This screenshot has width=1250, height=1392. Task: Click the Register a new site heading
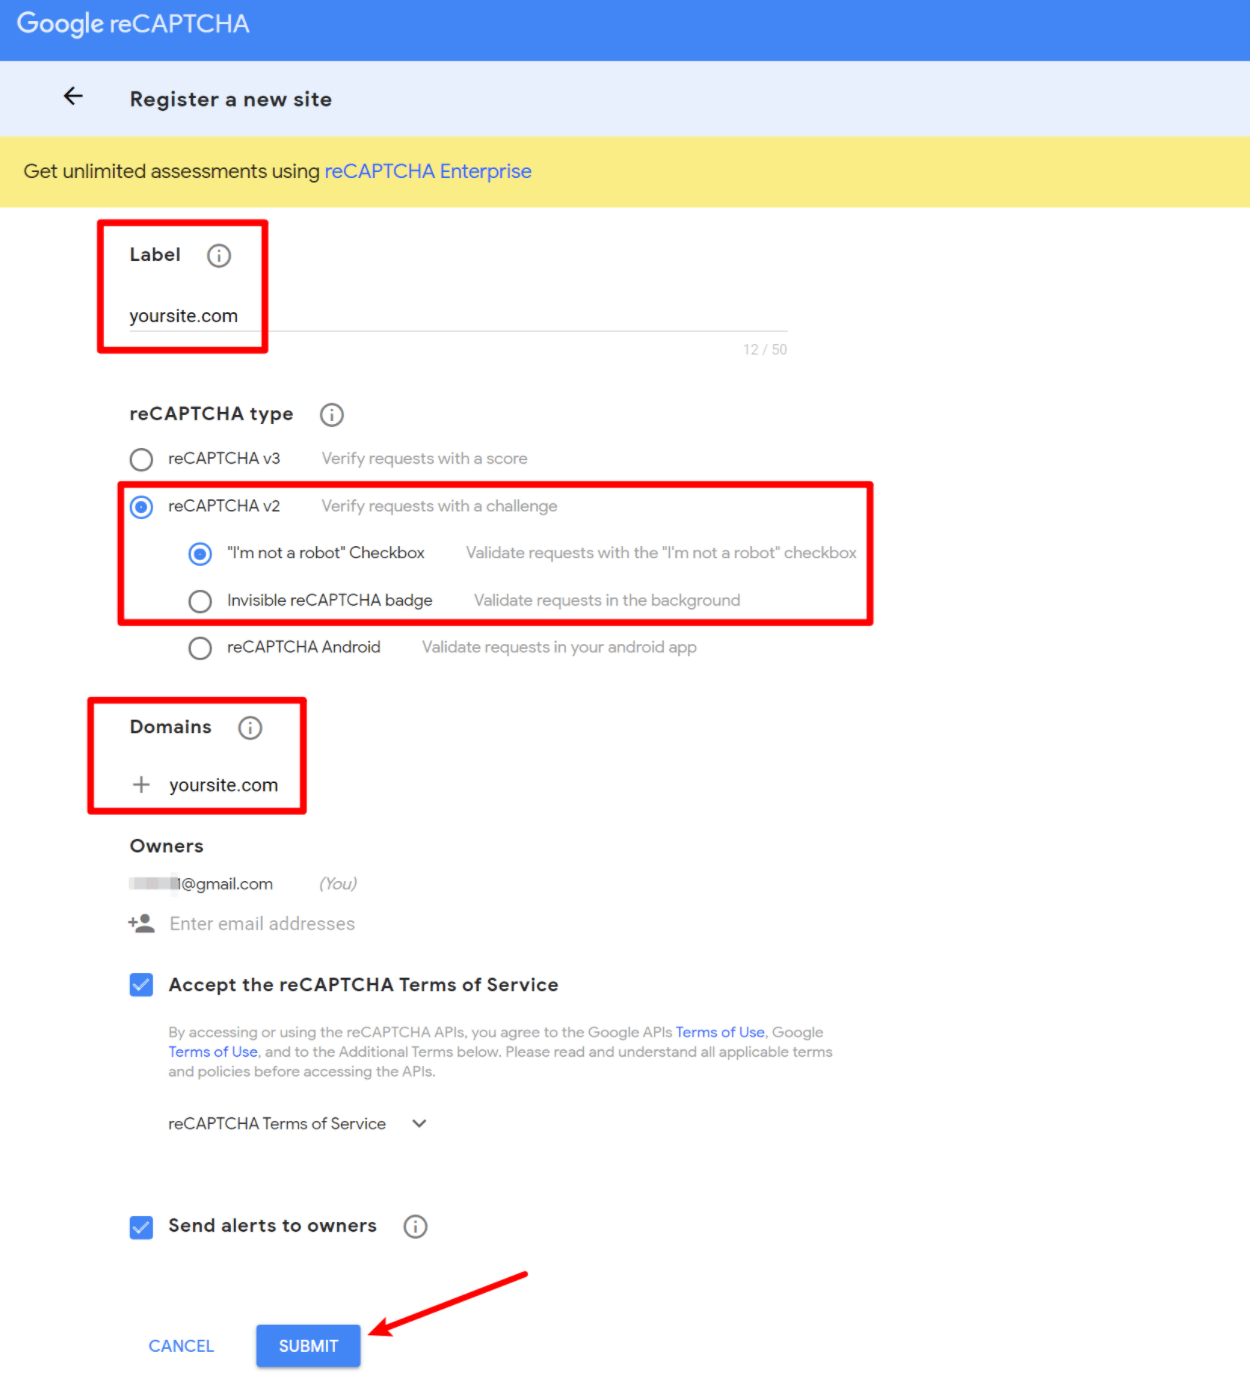coord(231,99)
